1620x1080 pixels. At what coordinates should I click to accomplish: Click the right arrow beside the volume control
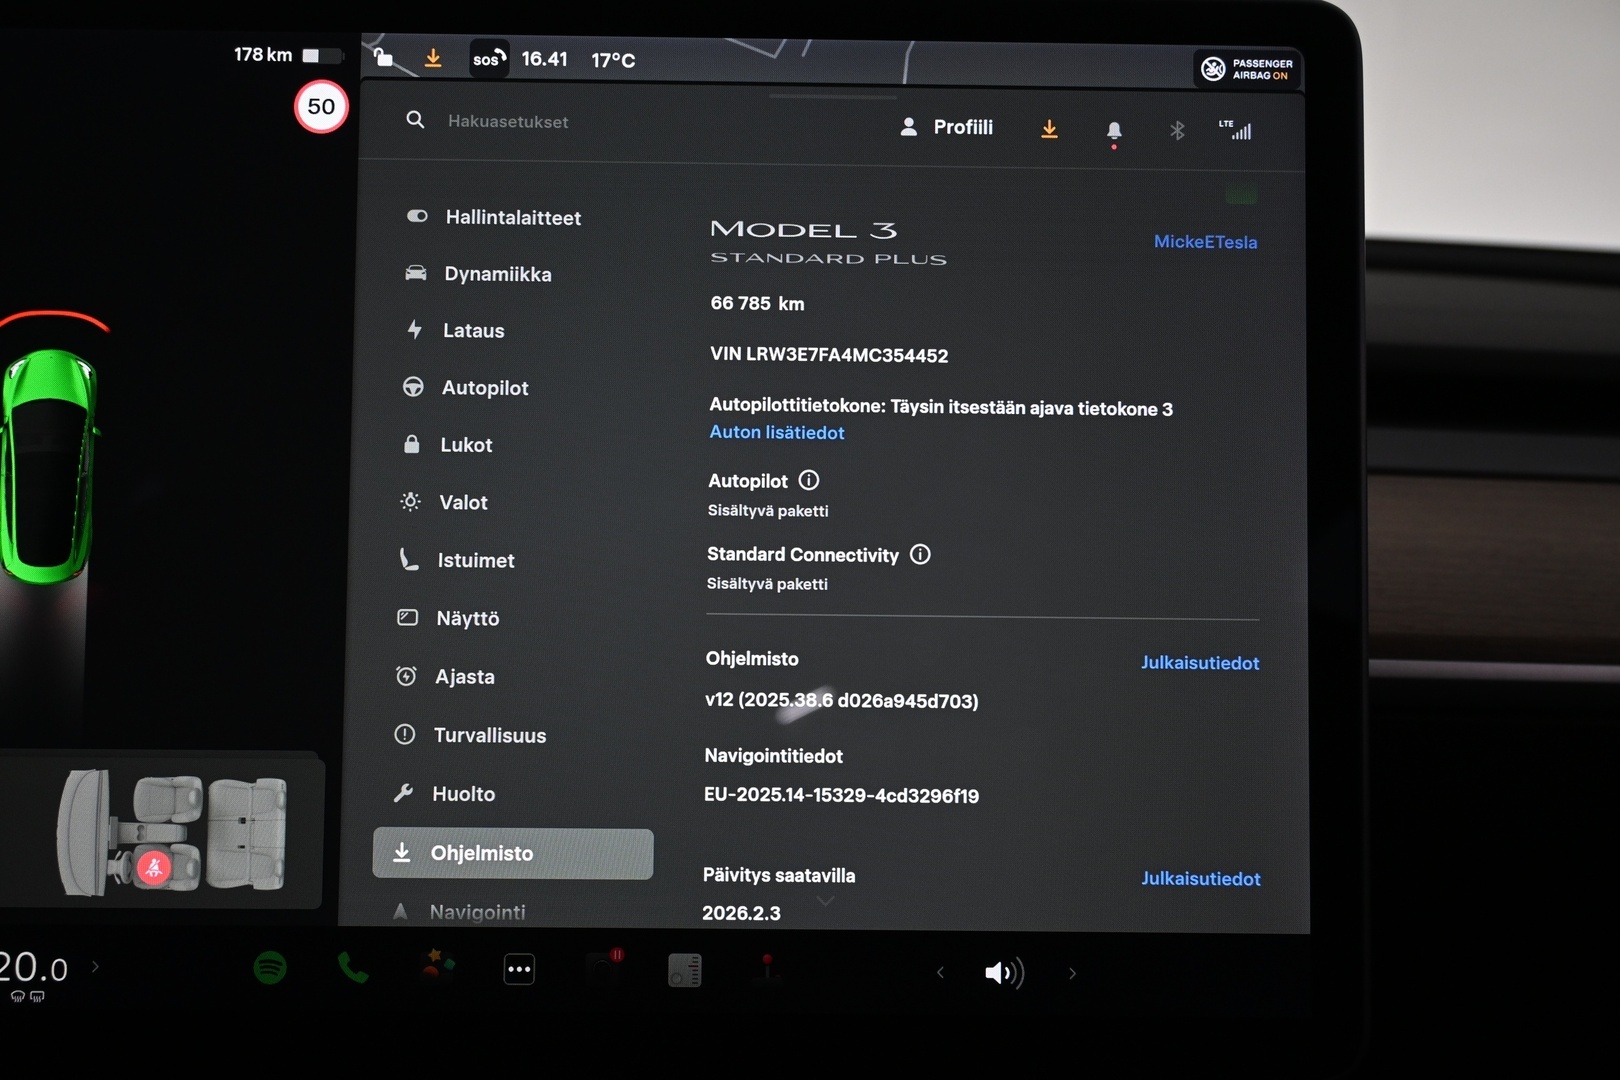point(1072,972)
